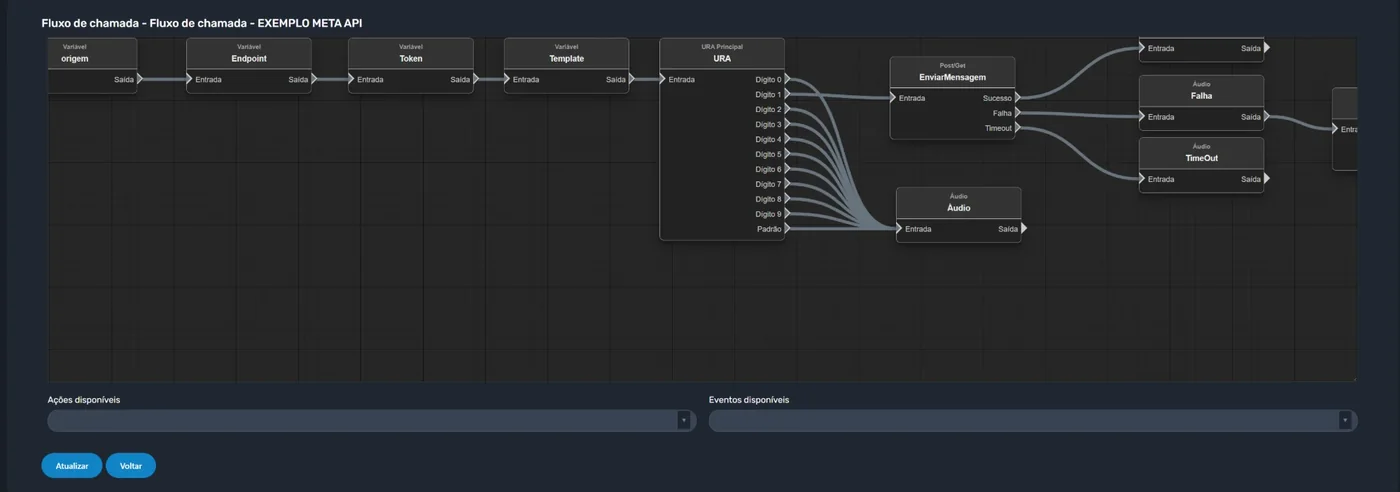Click the Entrada port of Áudio node
1400x492 pixels.
900,229
